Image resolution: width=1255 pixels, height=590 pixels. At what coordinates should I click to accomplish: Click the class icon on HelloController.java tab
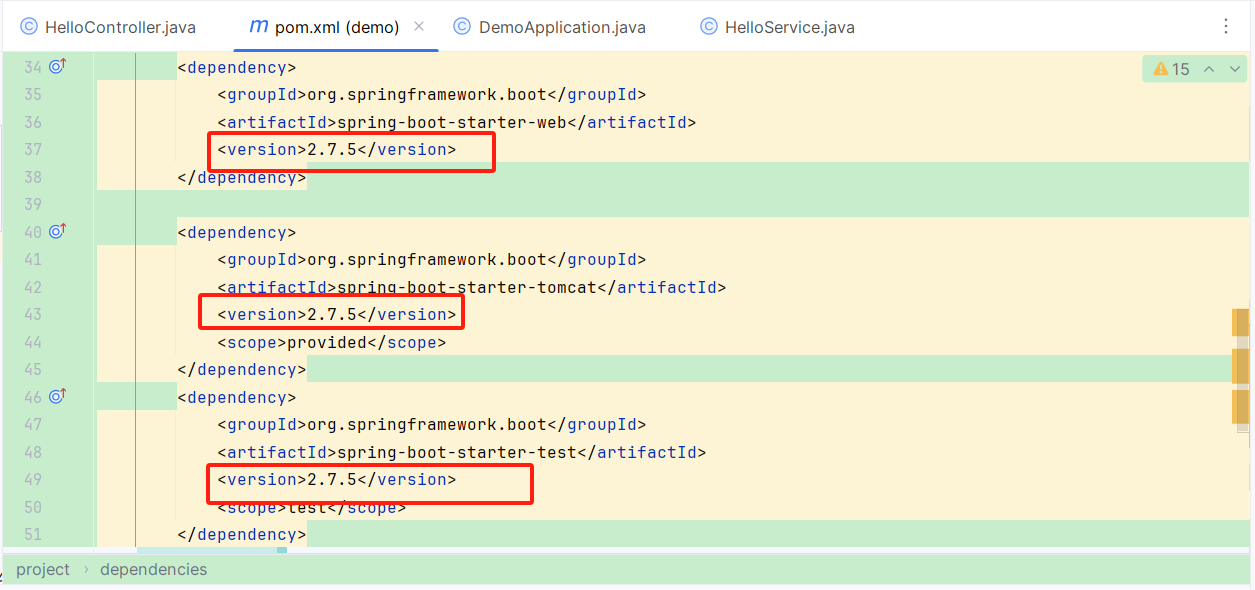pos(30,27)
